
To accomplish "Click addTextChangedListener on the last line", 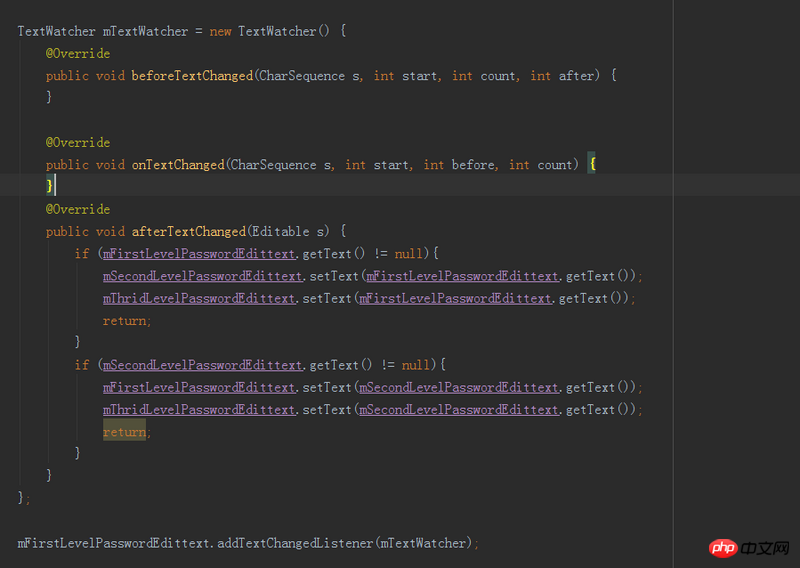I will 295,543.
